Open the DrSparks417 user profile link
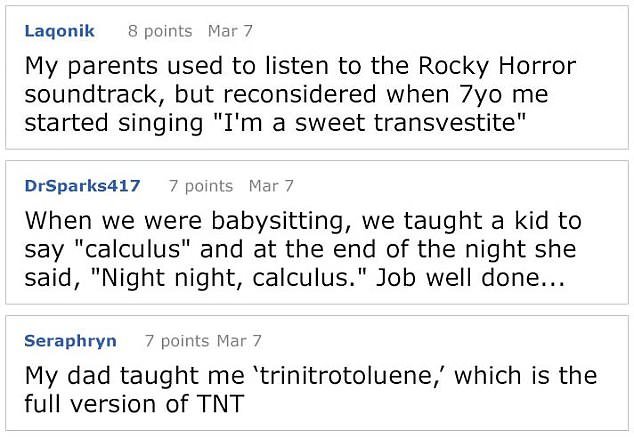This screenshot has height=439, width=634. (82, 186)
